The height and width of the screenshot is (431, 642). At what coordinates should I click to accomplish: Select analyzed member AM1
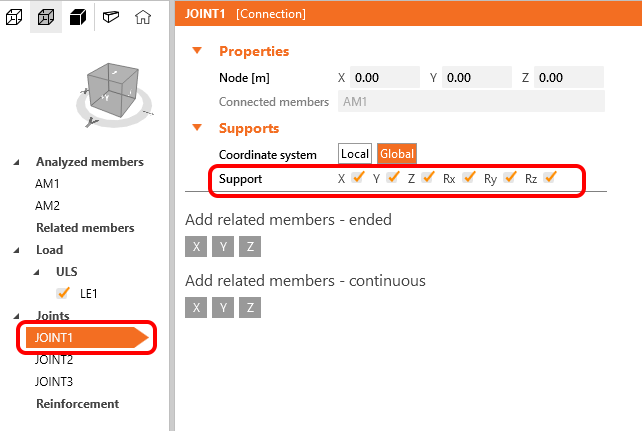point(47,184)
